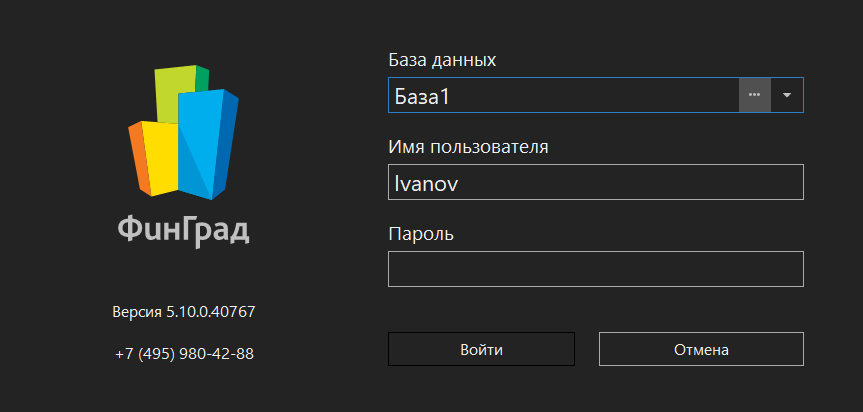Focus the username field containing Ivanov
863x412 pixels.
[x=595, y=182]
